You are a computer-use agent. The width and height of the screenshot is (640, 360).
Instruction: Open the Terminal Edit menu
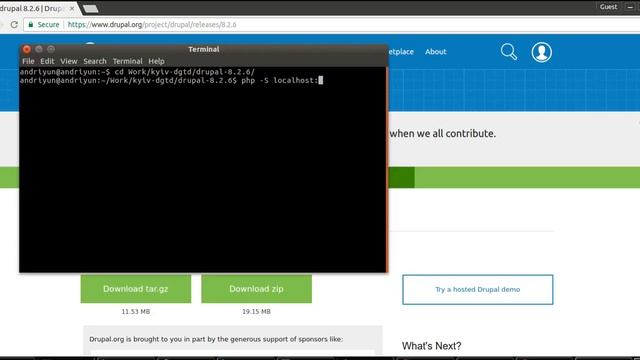[x=47, y=61]
